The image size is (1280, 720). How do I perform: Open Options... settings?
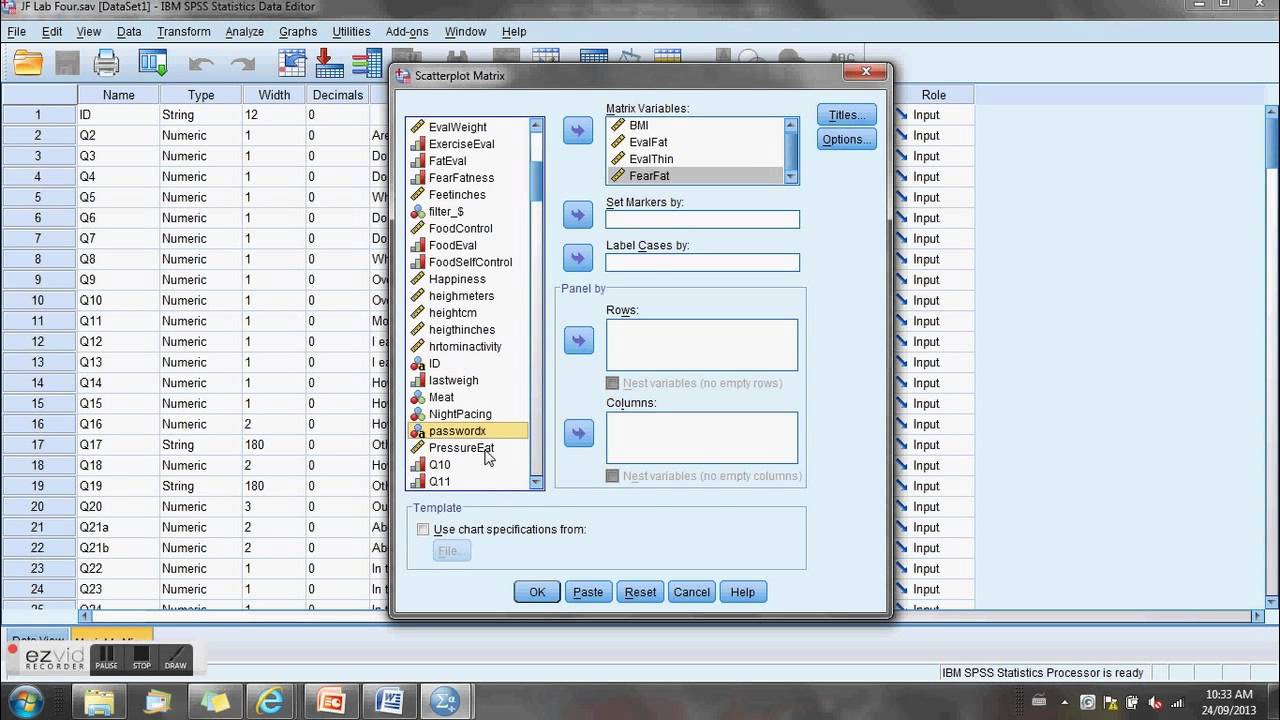click(847, 139)
